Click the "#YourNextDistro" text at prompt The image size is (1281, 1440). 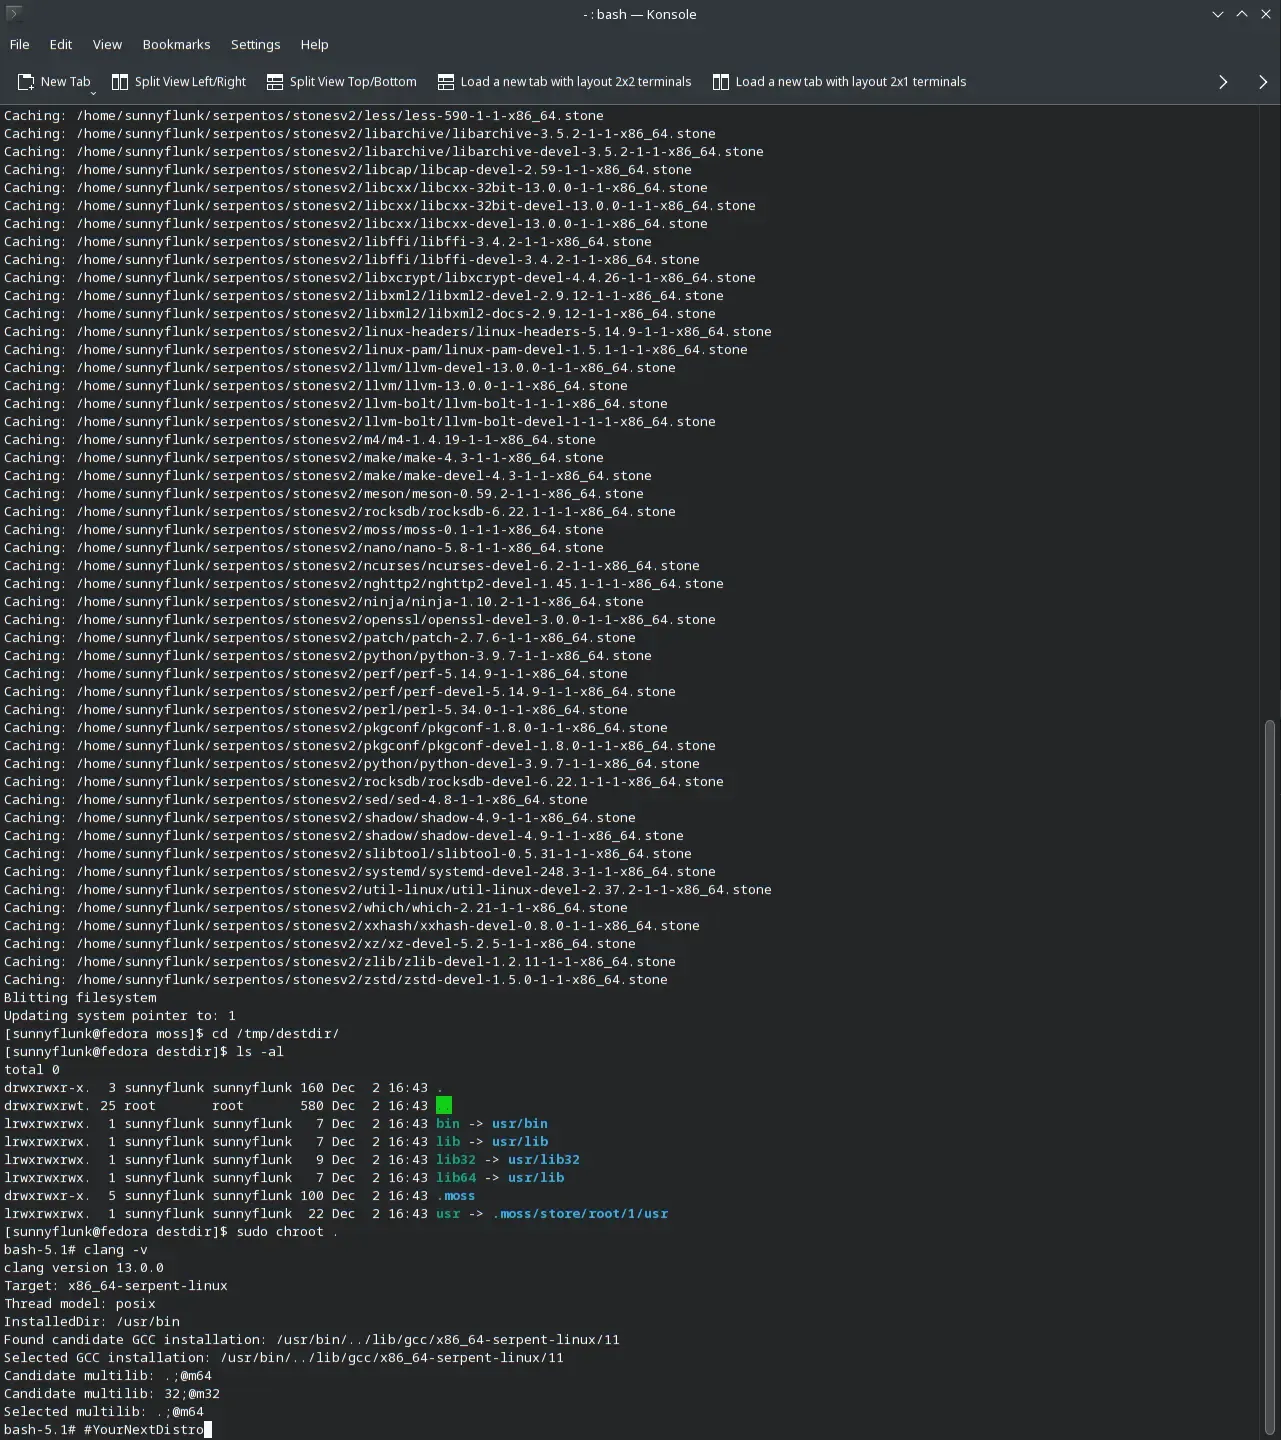pos(144,1430)
